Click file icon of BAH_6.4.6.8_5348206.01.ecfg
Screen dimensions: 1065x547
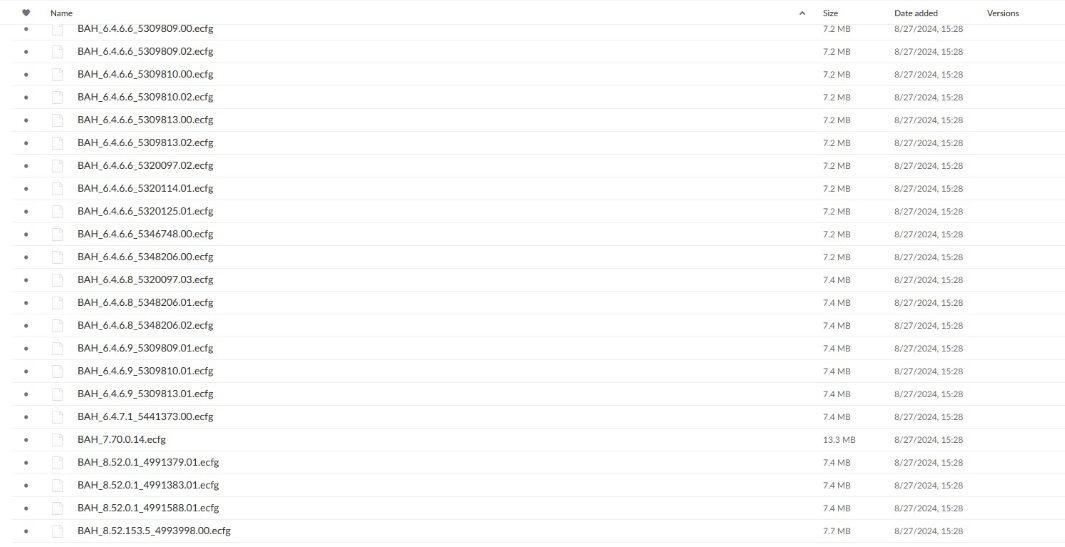(58, 302)
